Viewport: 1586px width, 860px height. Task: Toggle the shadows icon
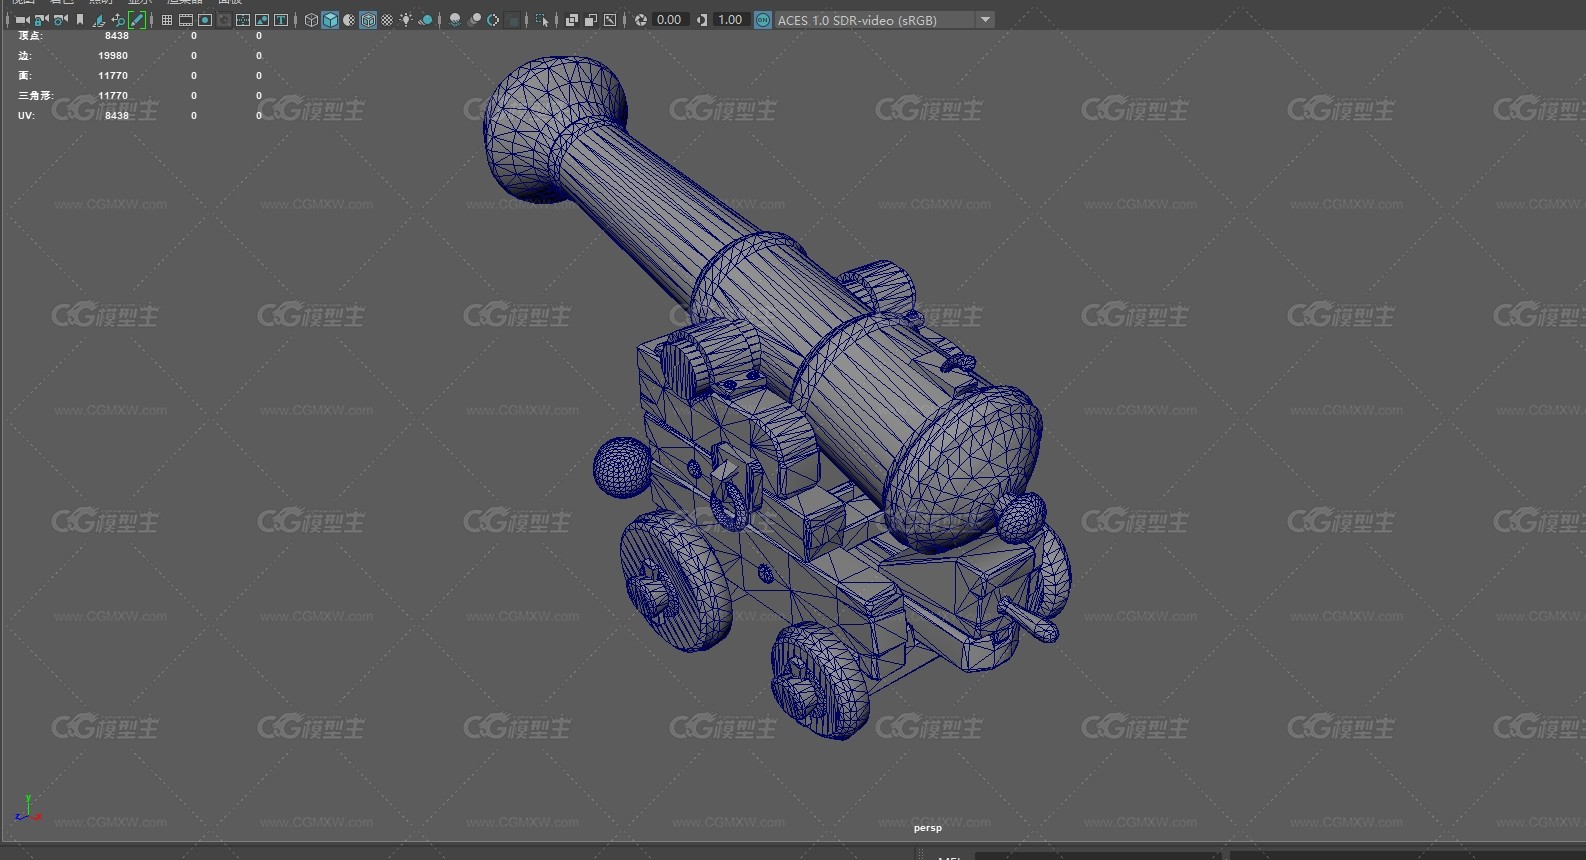click(425, 20)
